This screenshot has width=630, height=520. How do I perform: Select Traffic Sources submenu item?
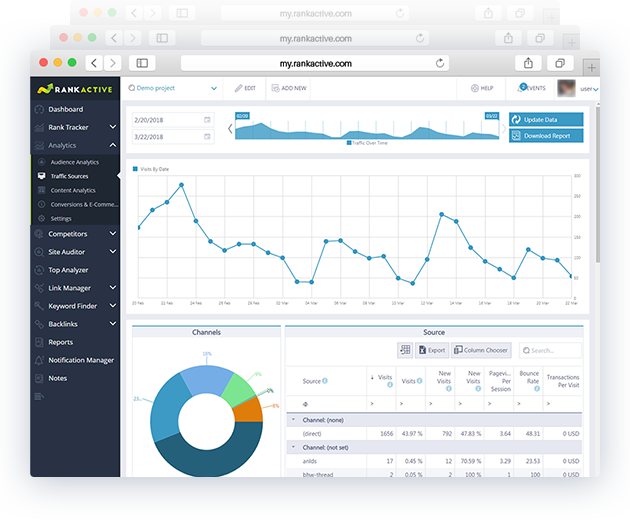click(70, 176)
